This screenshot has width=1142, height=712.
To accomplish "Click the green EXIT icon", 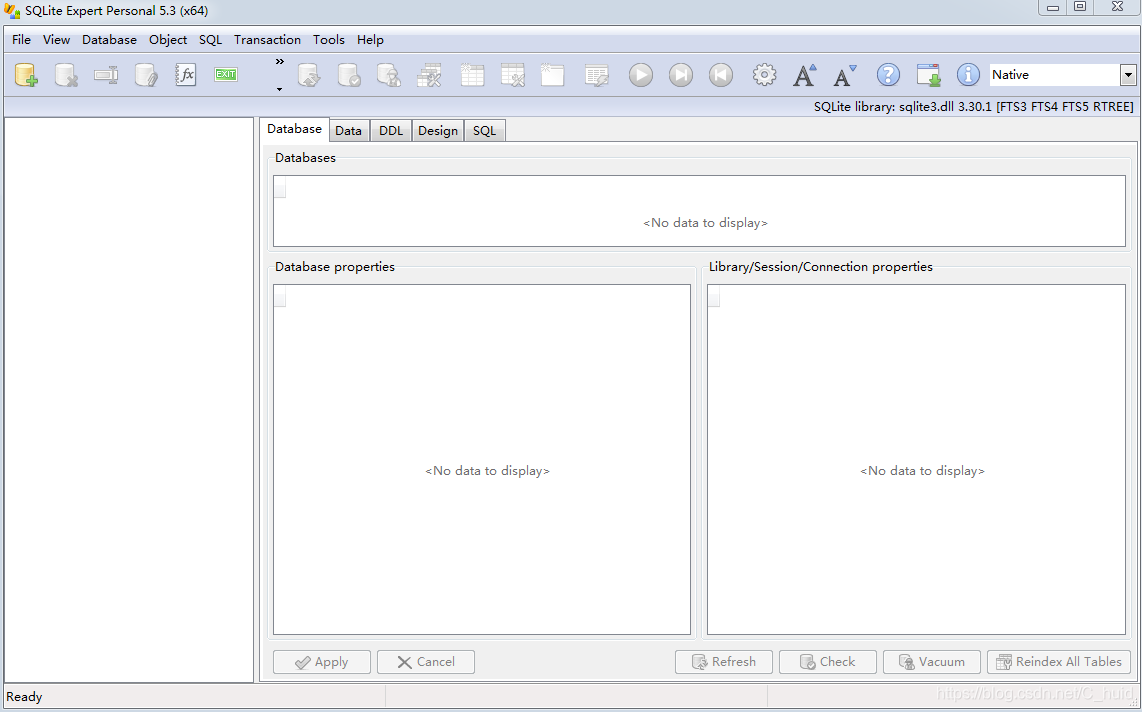I will 226,74.
